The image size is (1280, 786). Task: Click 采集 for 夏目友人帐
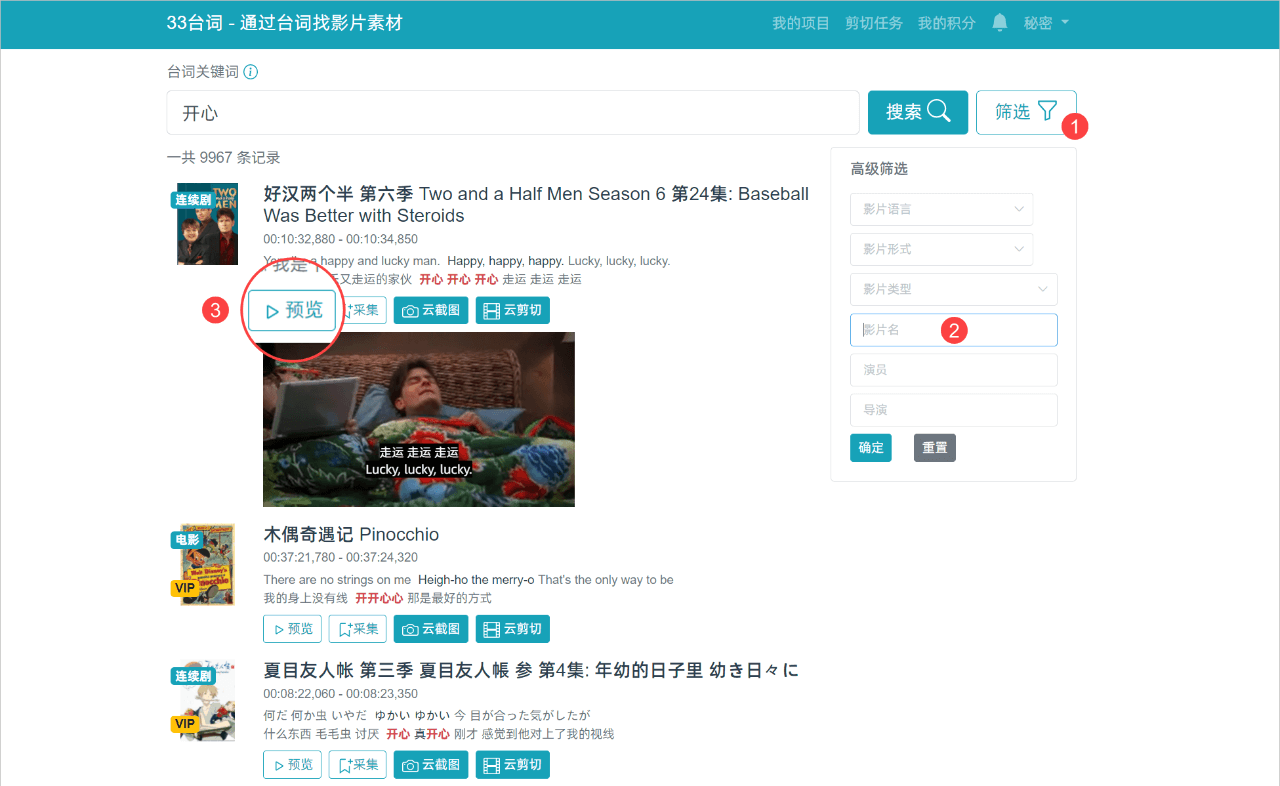pos(358,765)
